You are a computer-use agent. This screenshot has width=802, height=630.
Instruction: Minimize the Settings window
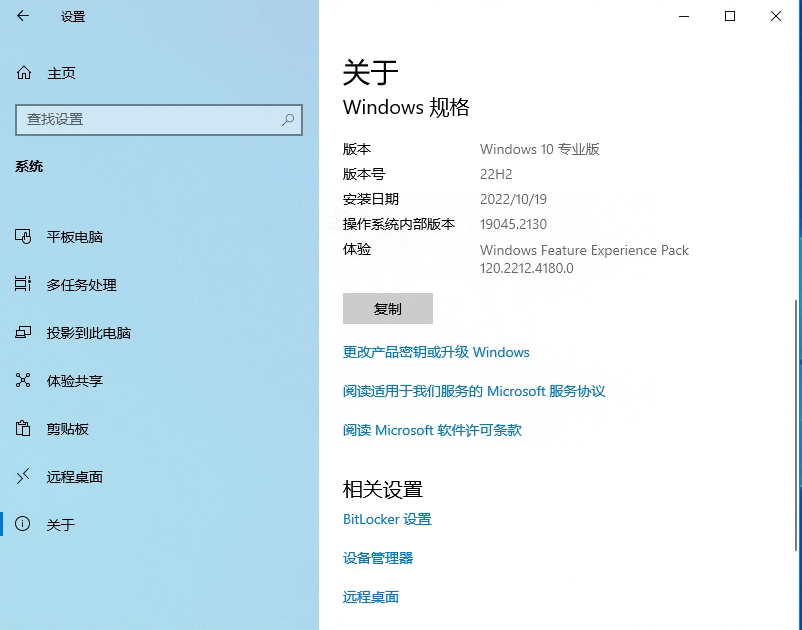point(684,16)
